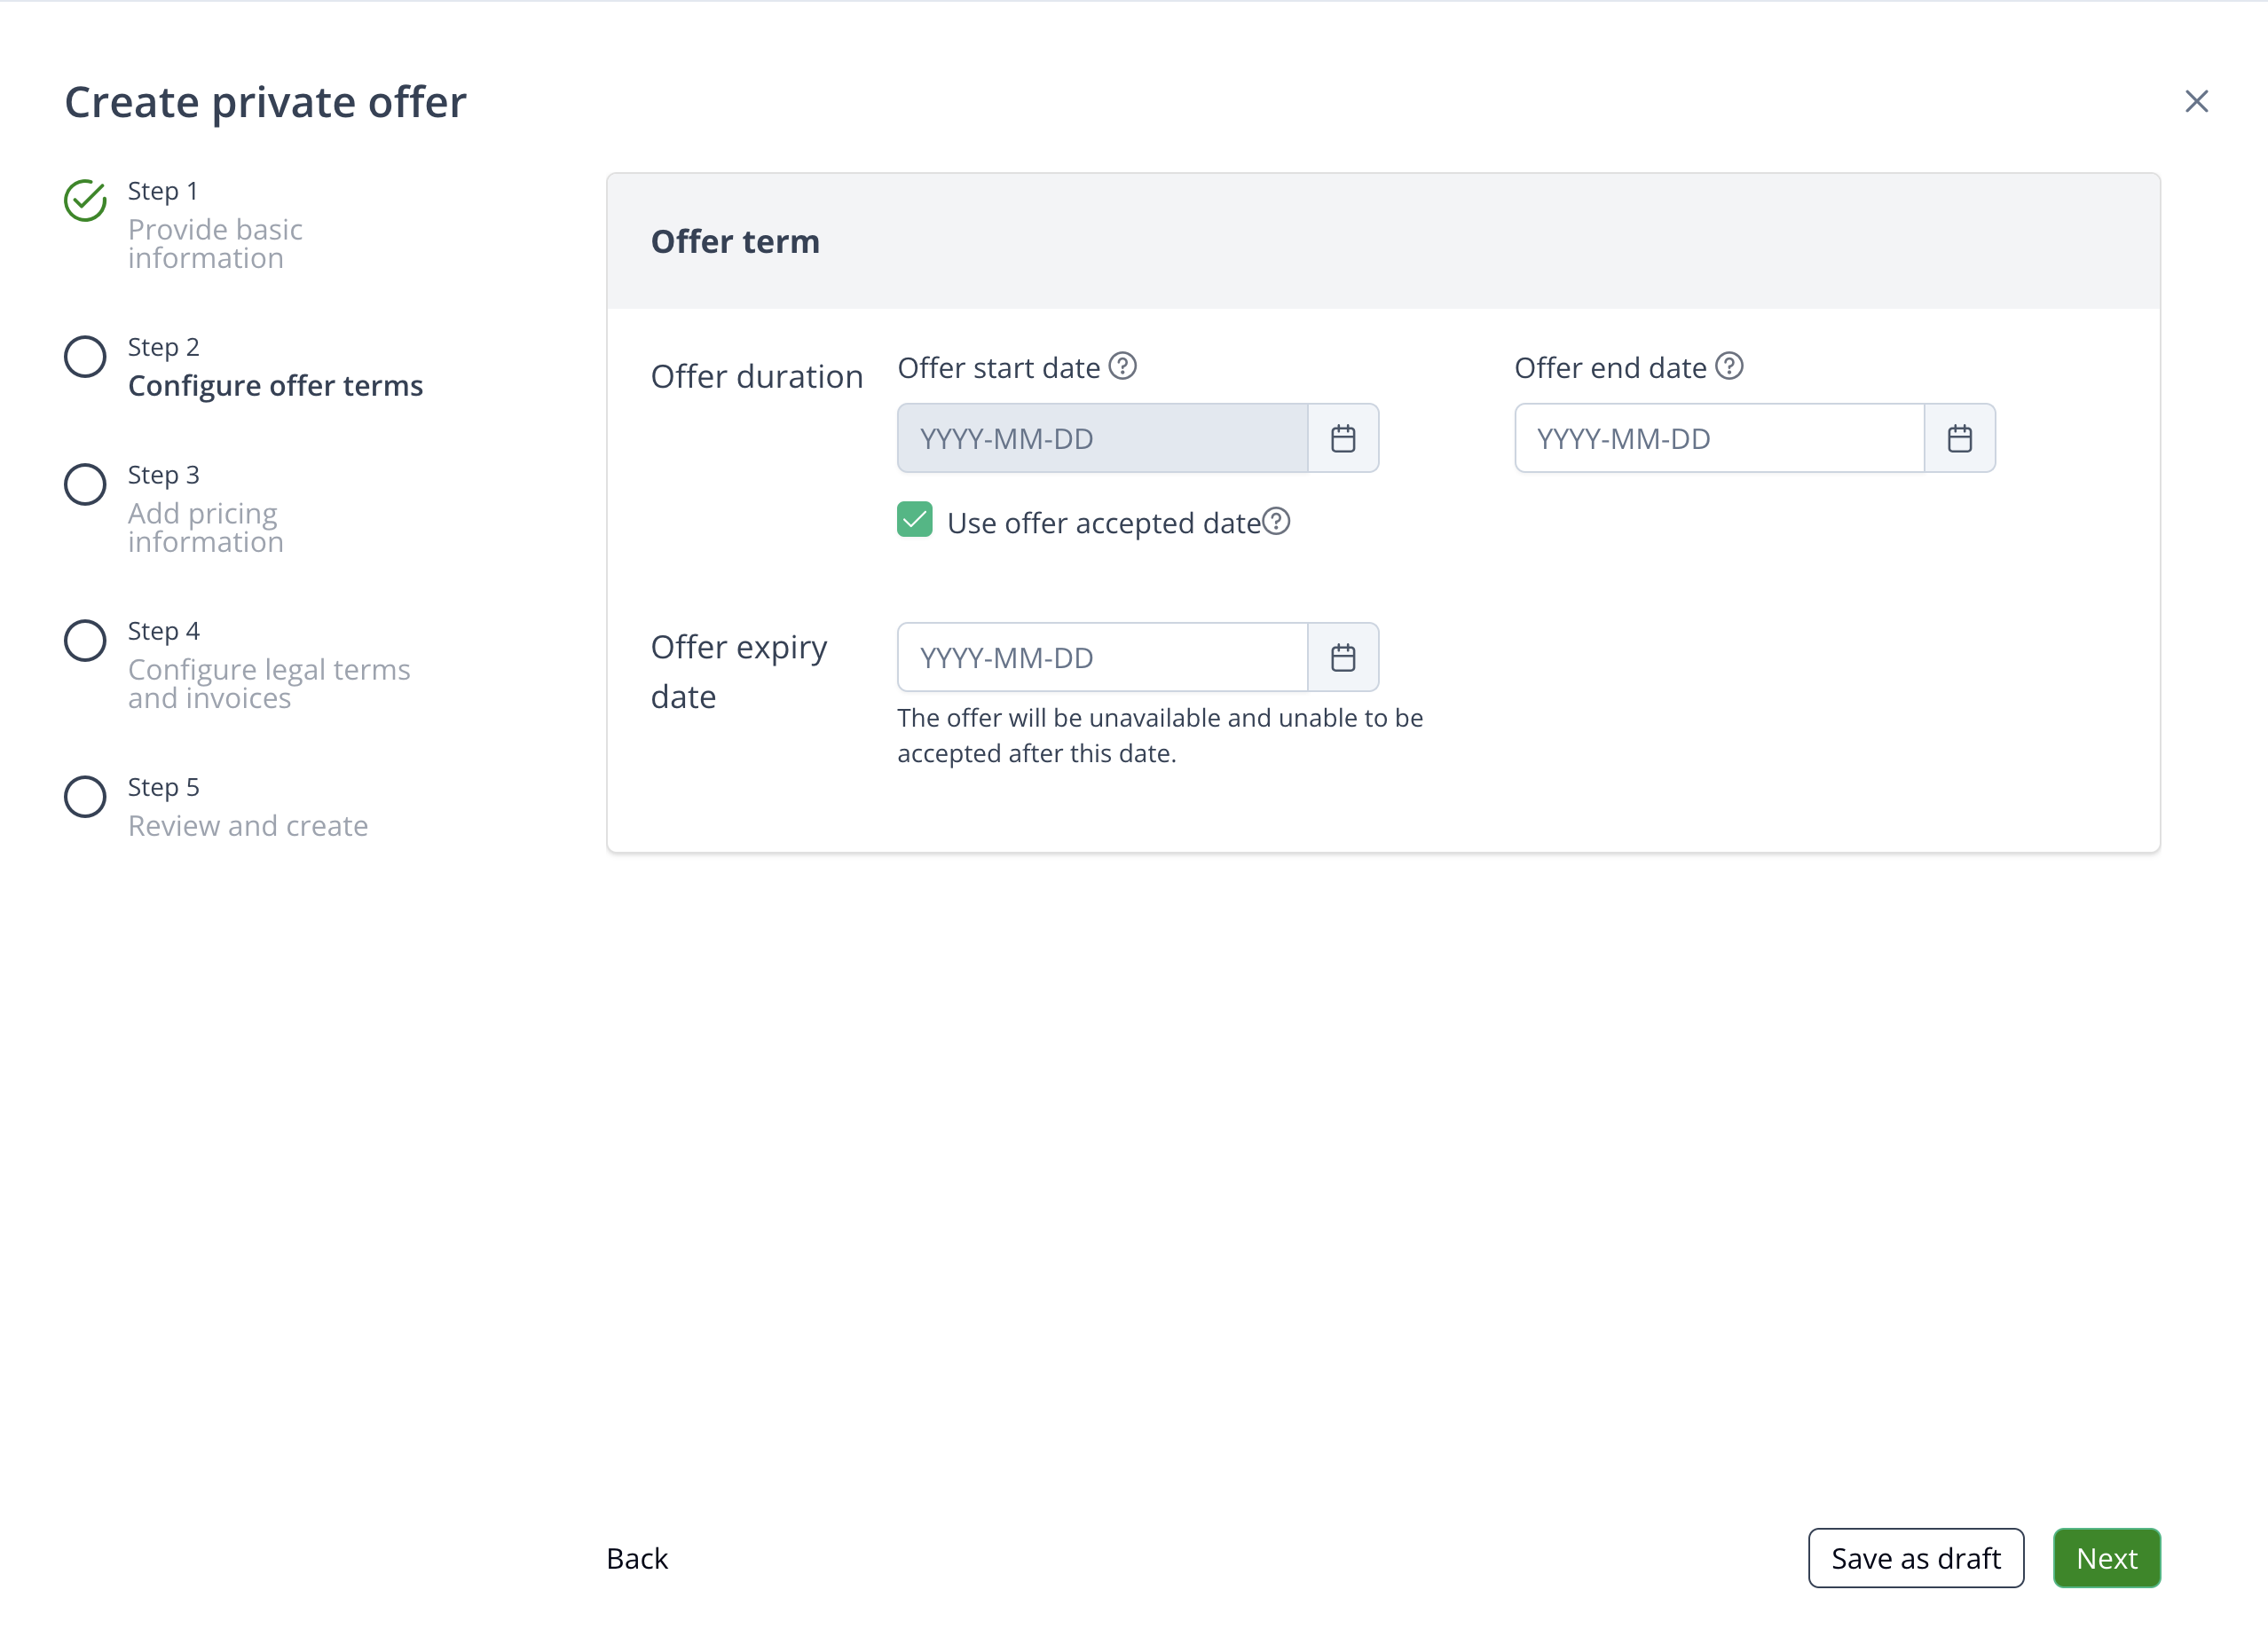Screen dimensions: 2268x1645
Task: Click the Step 1 green checkmark icon
Action: tap(85, 200)
